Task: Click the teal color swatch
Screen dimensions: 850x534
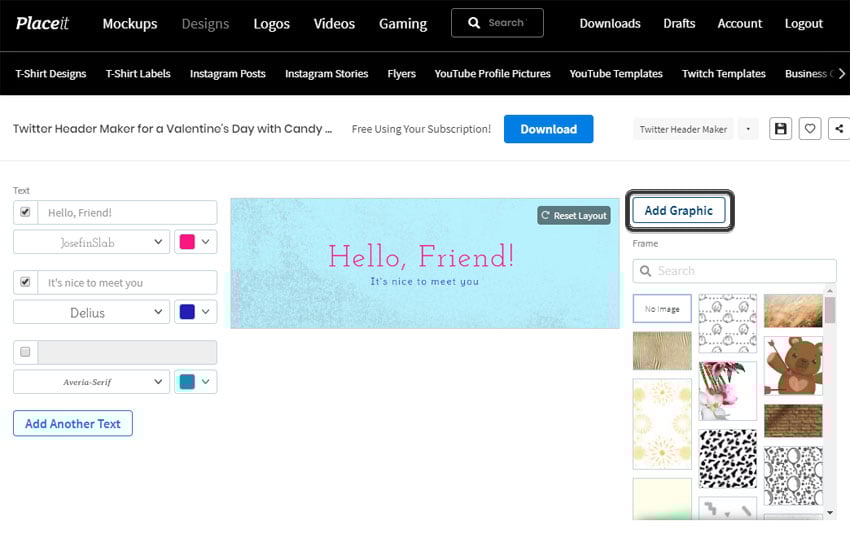Action: pos(187,382)
